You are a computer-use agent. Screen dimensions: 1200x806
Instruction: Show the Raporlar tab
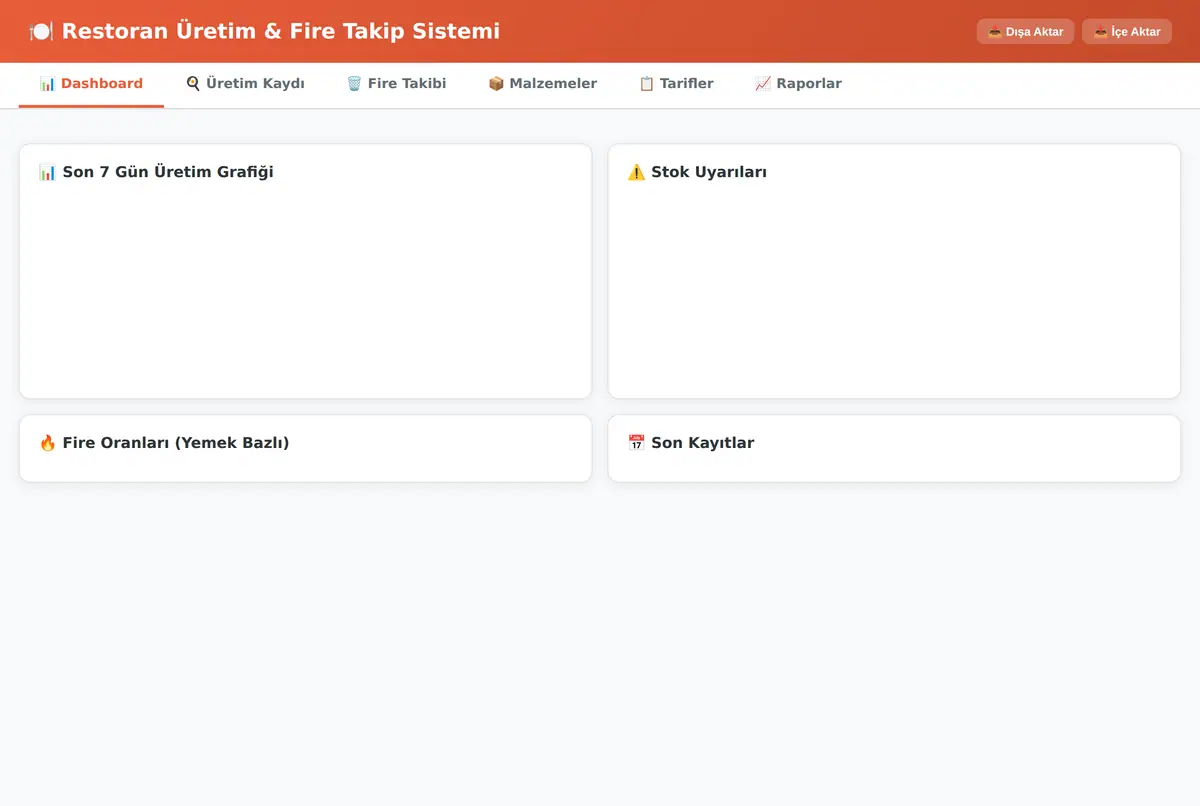tap(798, 84)
